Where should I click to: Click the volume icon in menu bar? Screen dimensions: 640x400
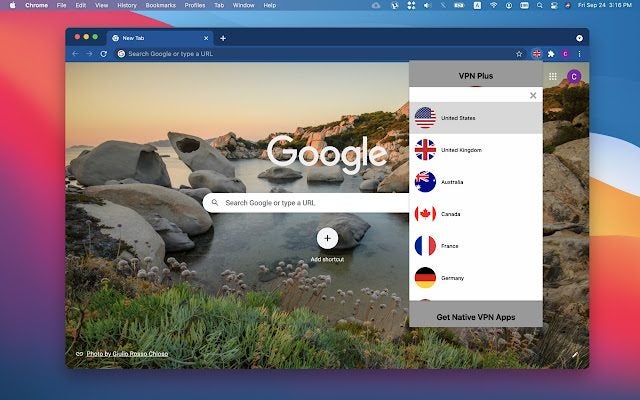click(x=427, y=5)
